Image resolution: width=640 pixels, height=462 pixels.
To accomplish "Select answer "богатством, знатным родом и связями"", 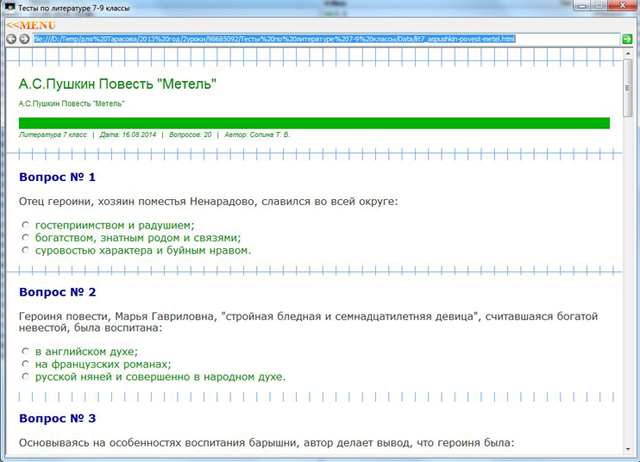I will coord(25,238).
